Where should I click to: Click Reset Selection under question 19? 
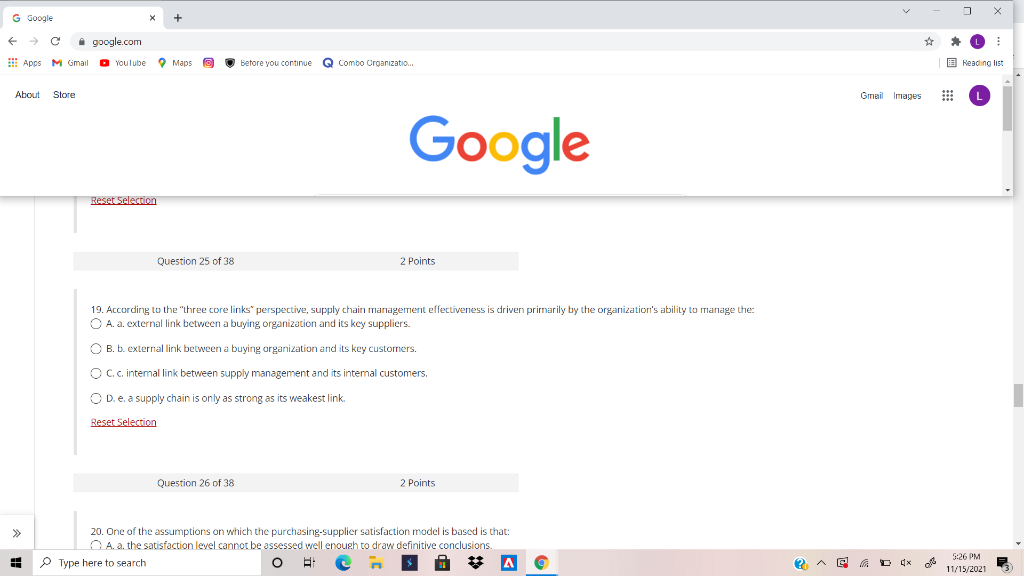point(123,421)
